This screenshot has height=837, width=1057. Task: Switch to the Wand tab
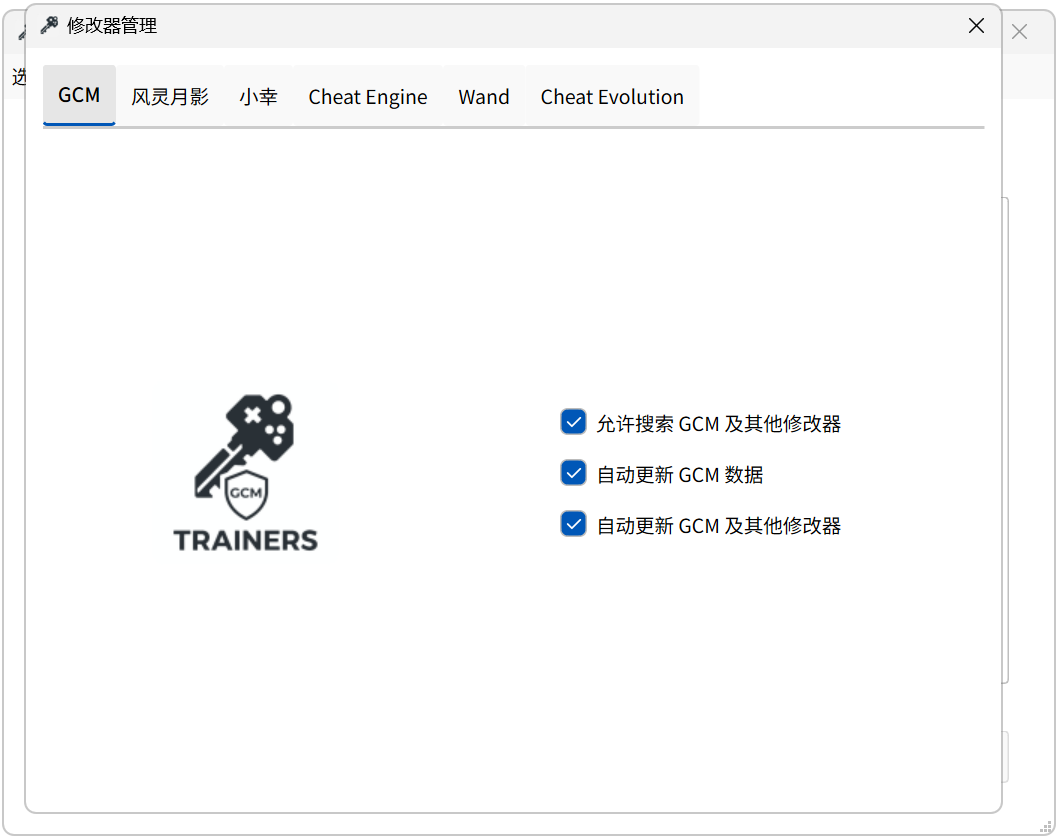tap(484, 96)
